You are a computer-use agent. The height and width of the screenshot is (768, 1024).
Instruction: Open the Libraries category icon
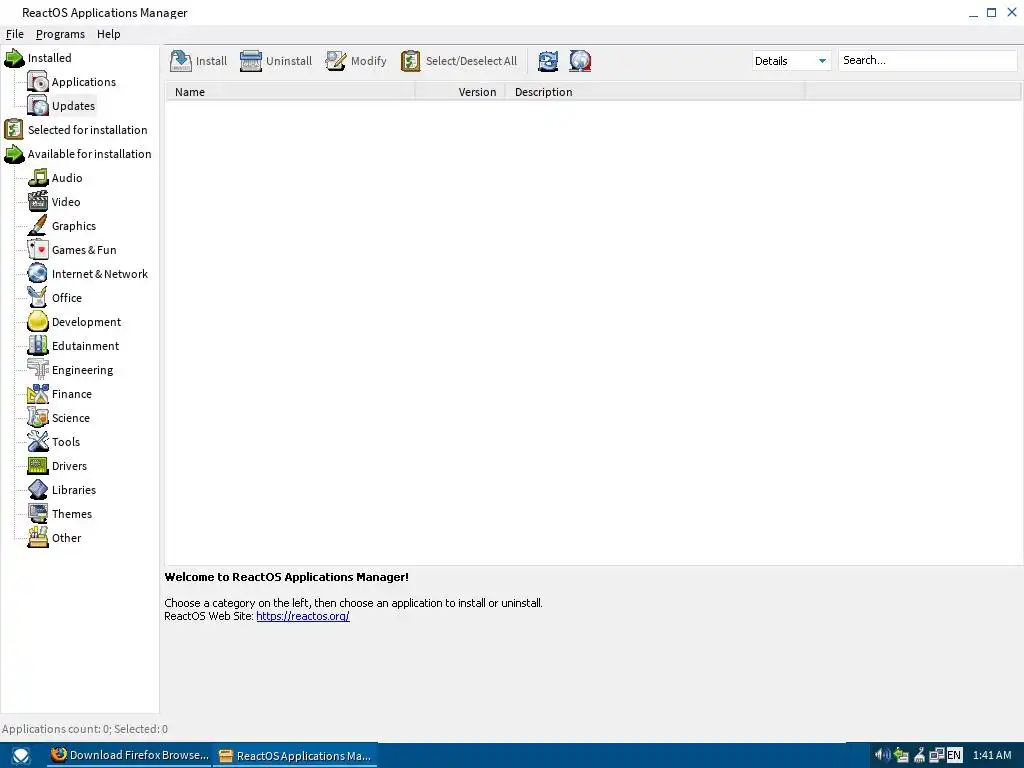38,490
